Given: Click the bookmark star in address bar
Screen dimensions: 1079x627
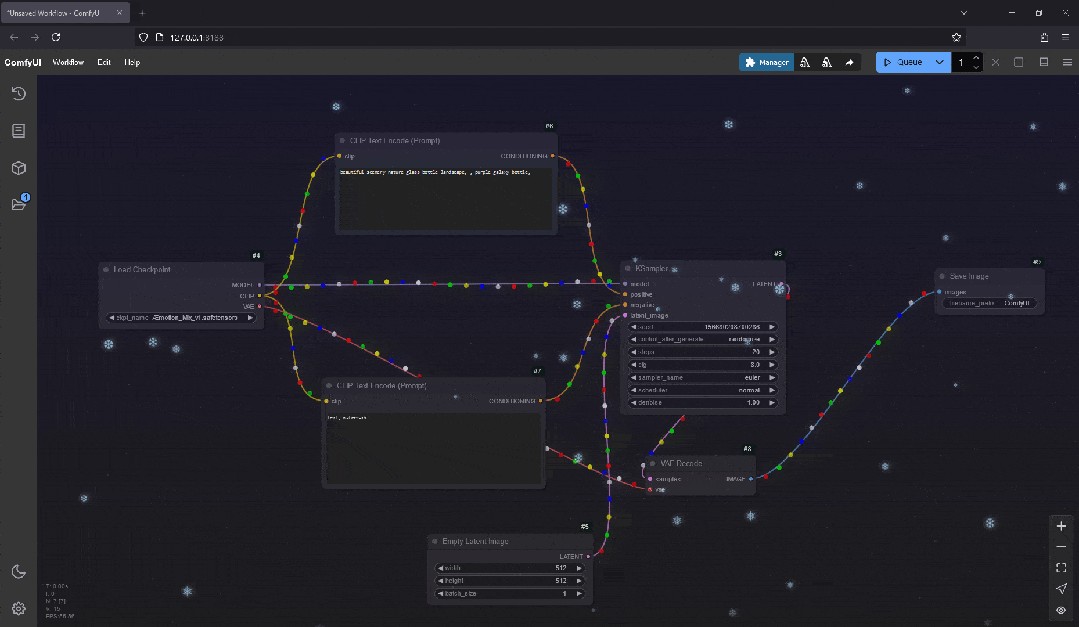Looking at the screenshot, I should 956,37.
